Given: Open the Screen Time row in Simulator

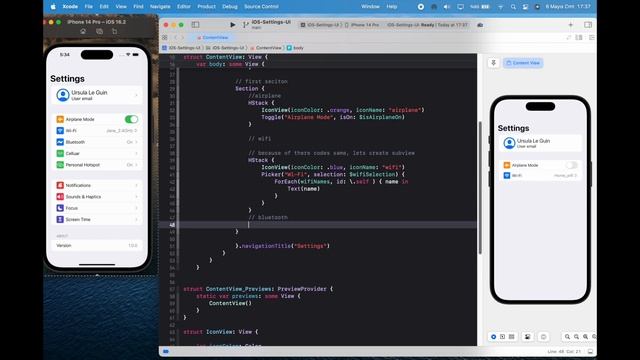Looking at the screenshot, I should tap(97, 220).
